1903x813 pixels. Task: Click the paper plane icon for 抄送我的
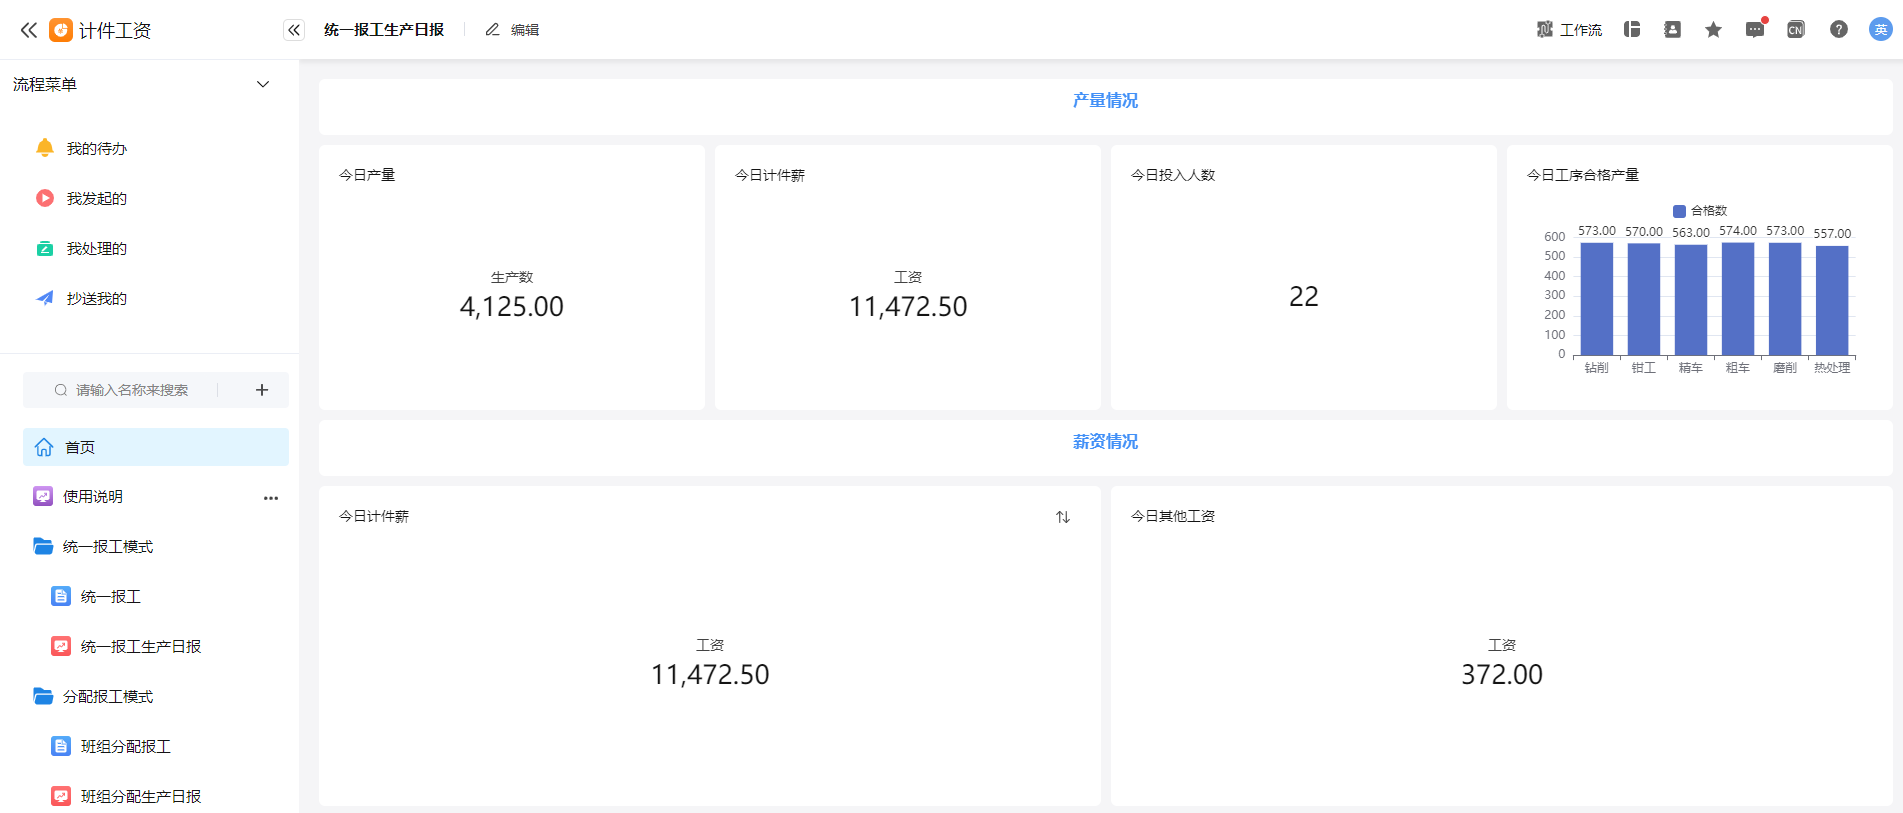pos(45,298)
